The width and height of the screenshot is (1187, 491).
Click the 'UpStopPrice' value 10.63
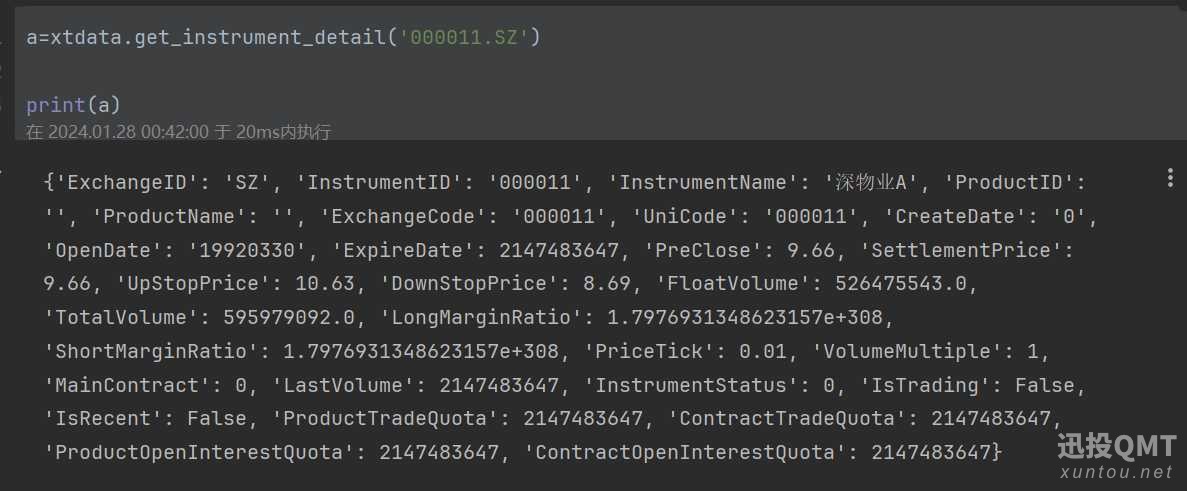(325, 284)
